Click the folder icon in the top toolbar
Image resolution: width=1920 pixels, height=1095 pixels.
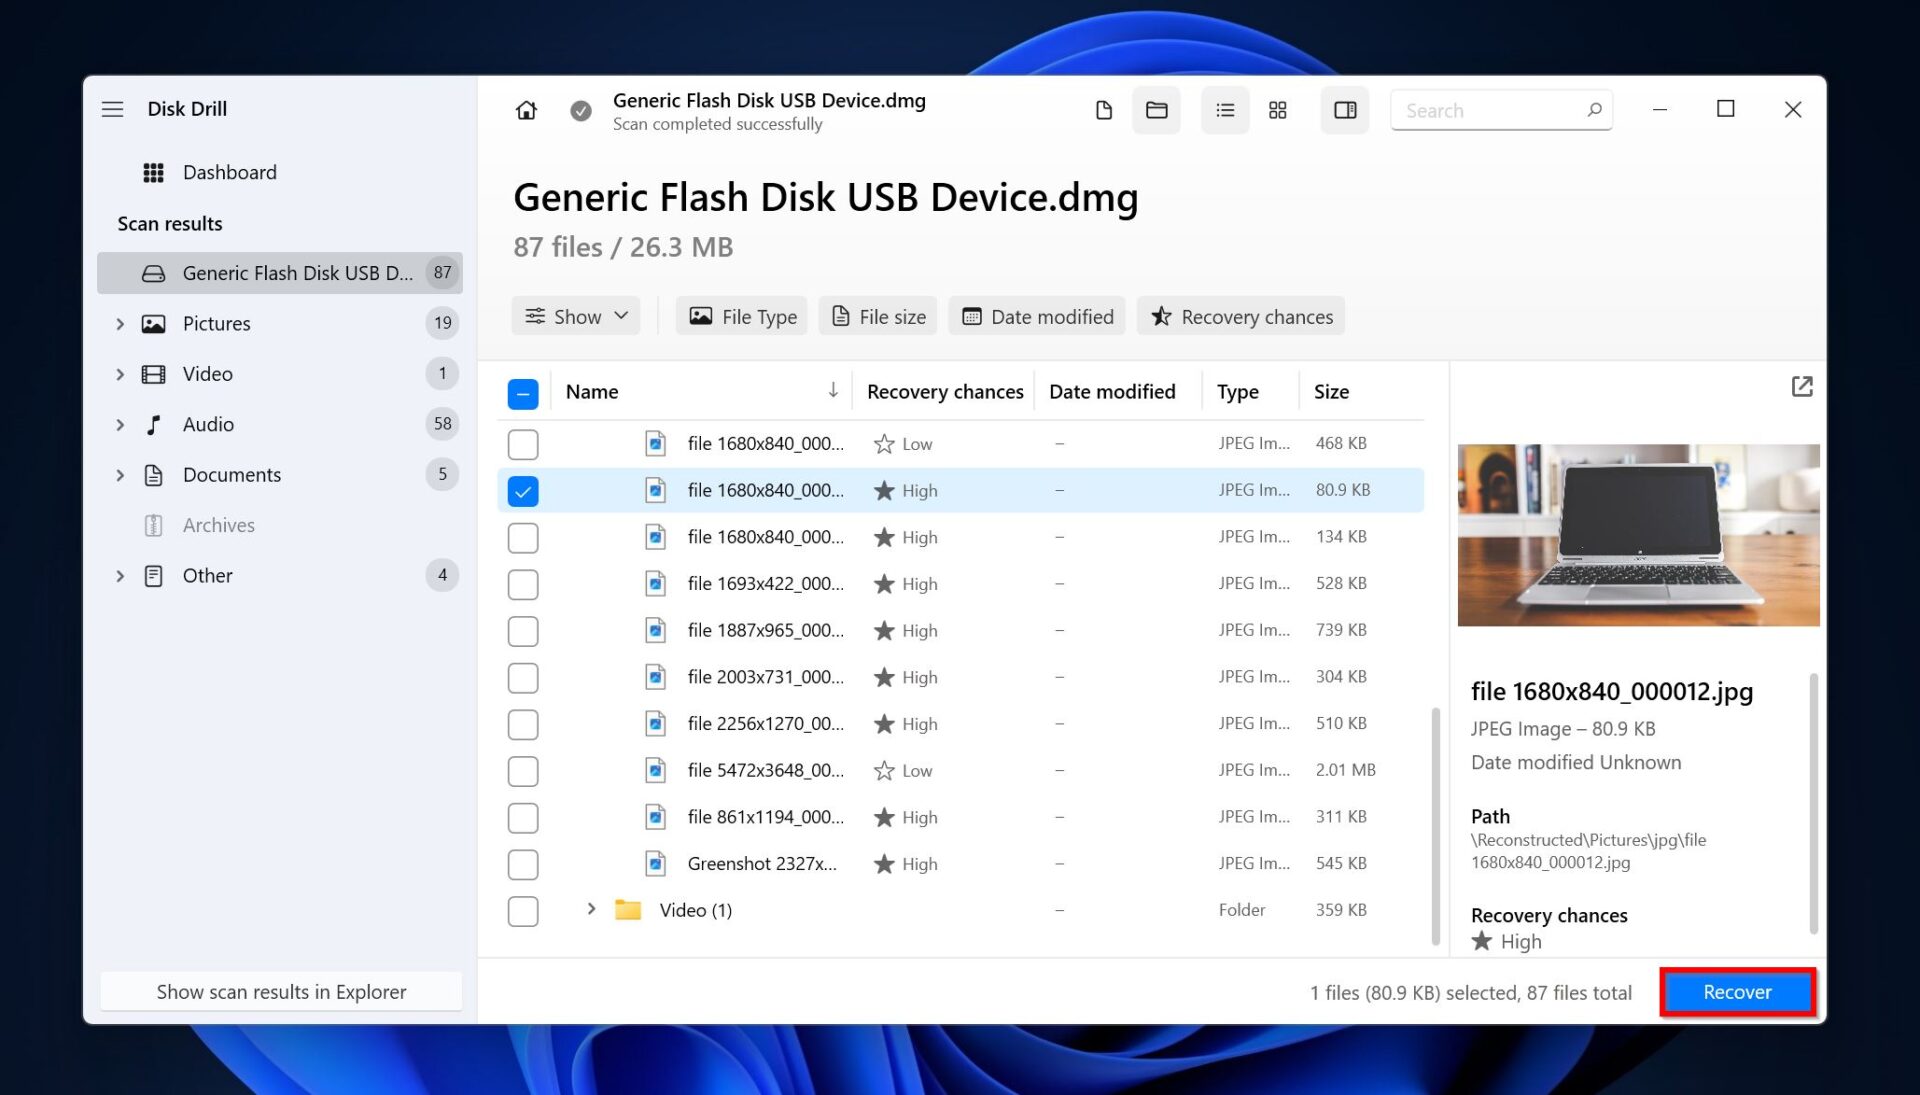(x=1156, y=110)
